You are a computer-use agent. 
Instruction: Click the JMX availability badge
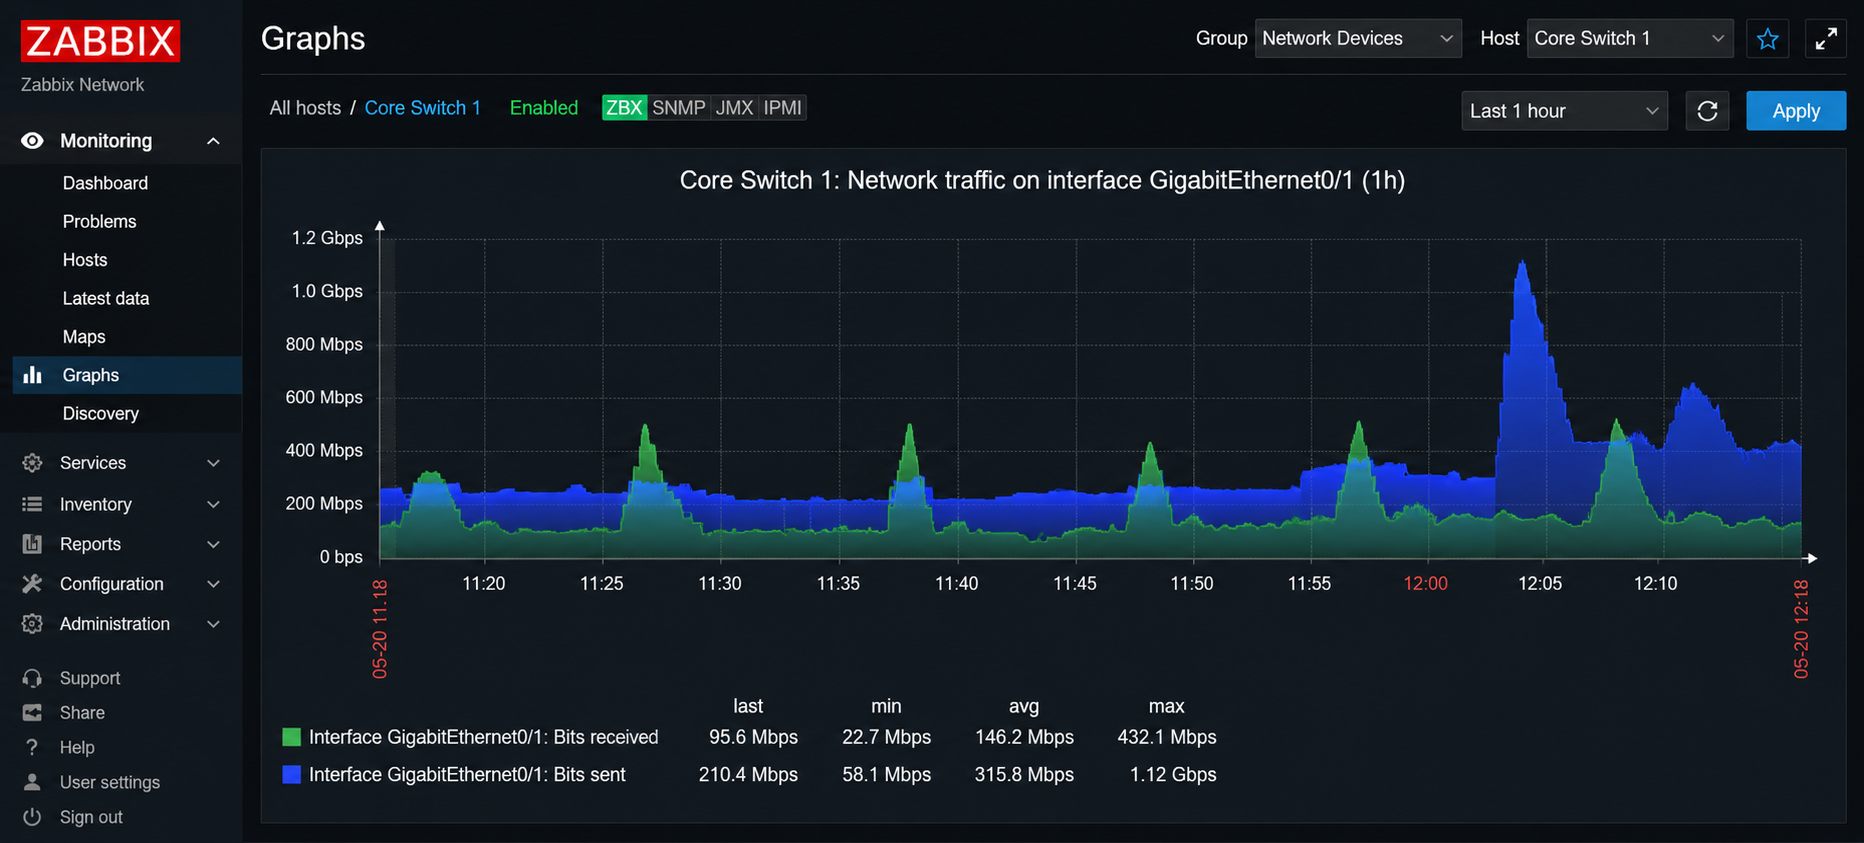(x=734, y=108)
